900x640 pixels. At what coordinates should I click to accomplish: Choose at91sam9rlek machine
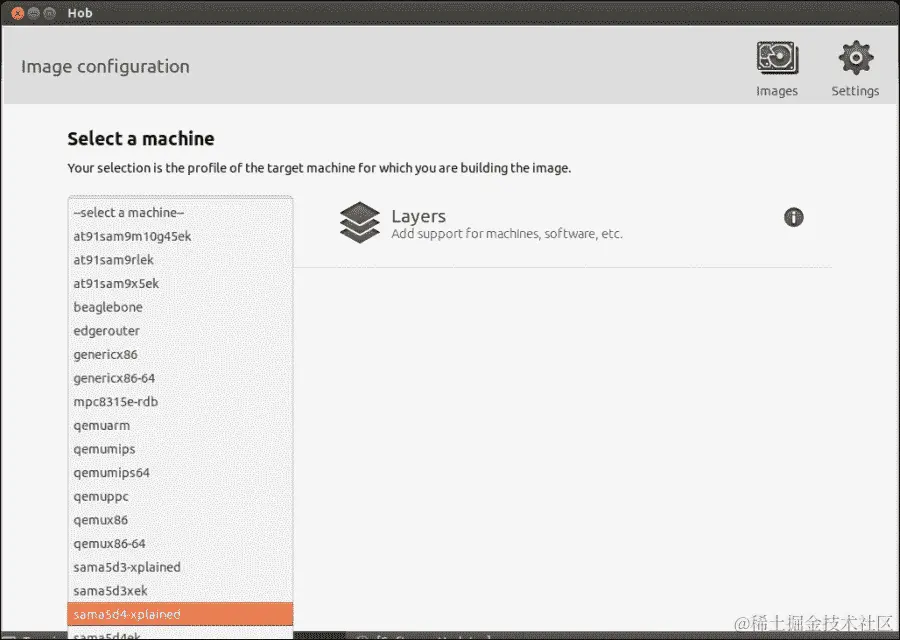pyautogui.click(x=180, y=260)
